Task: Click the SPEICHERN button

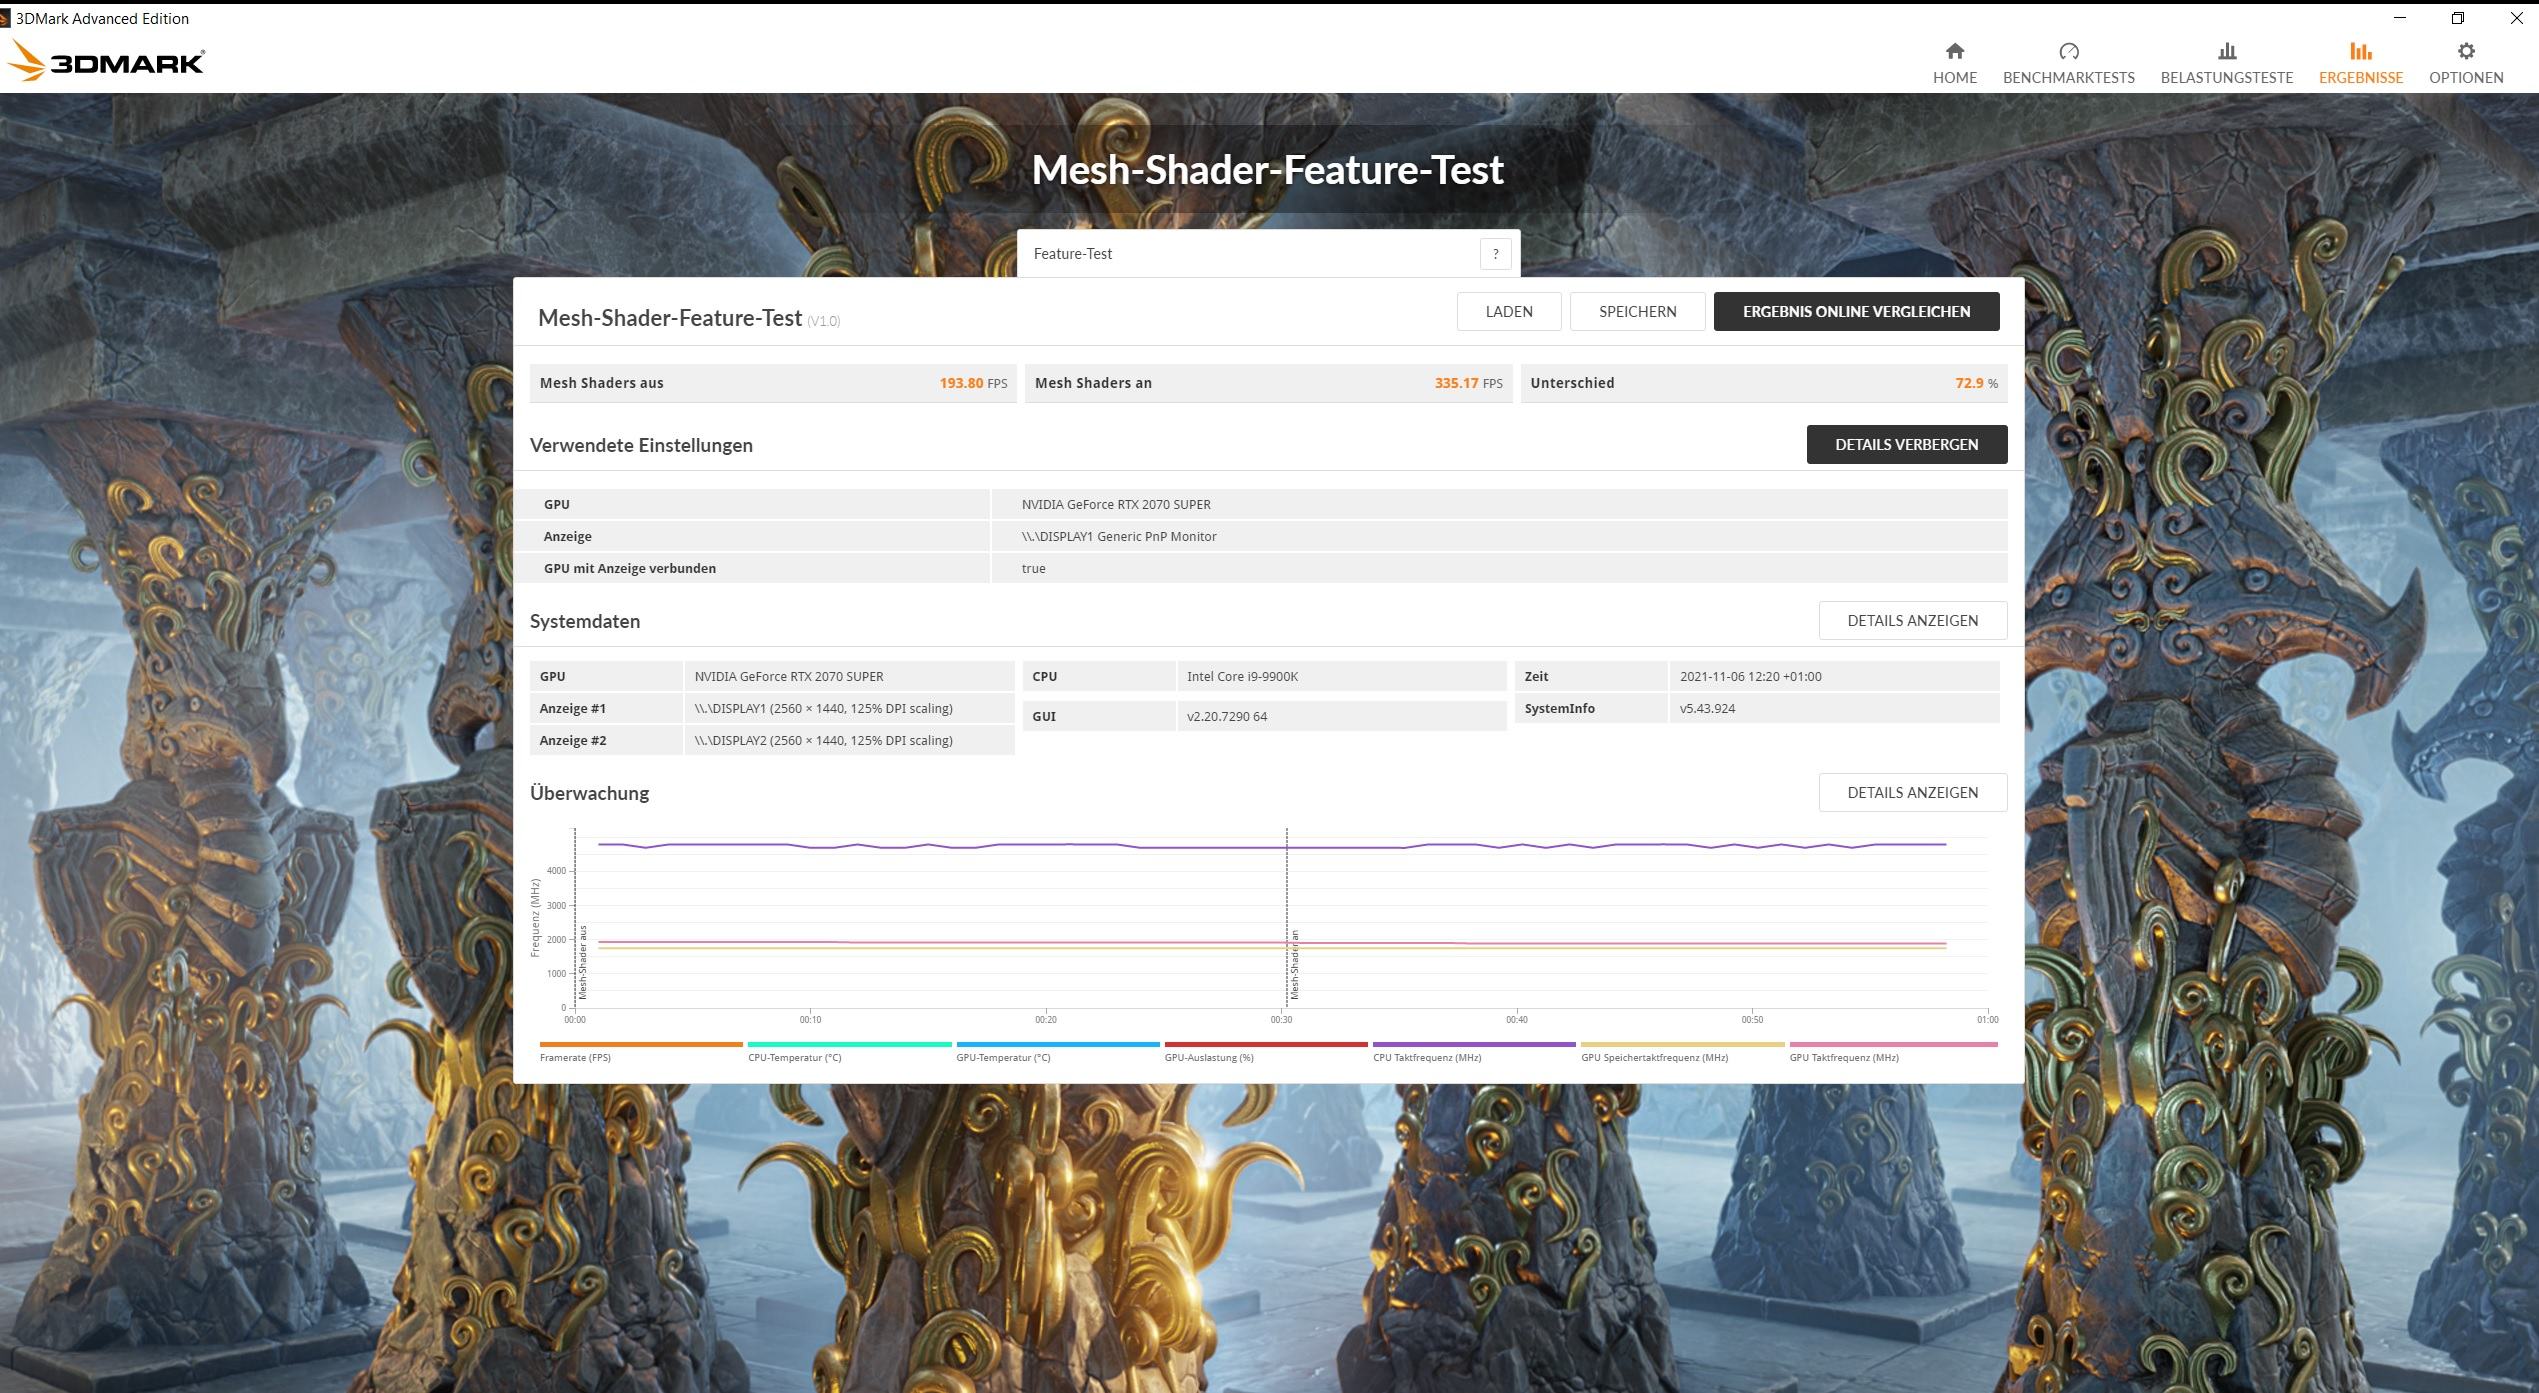Action: point(1637,311)
